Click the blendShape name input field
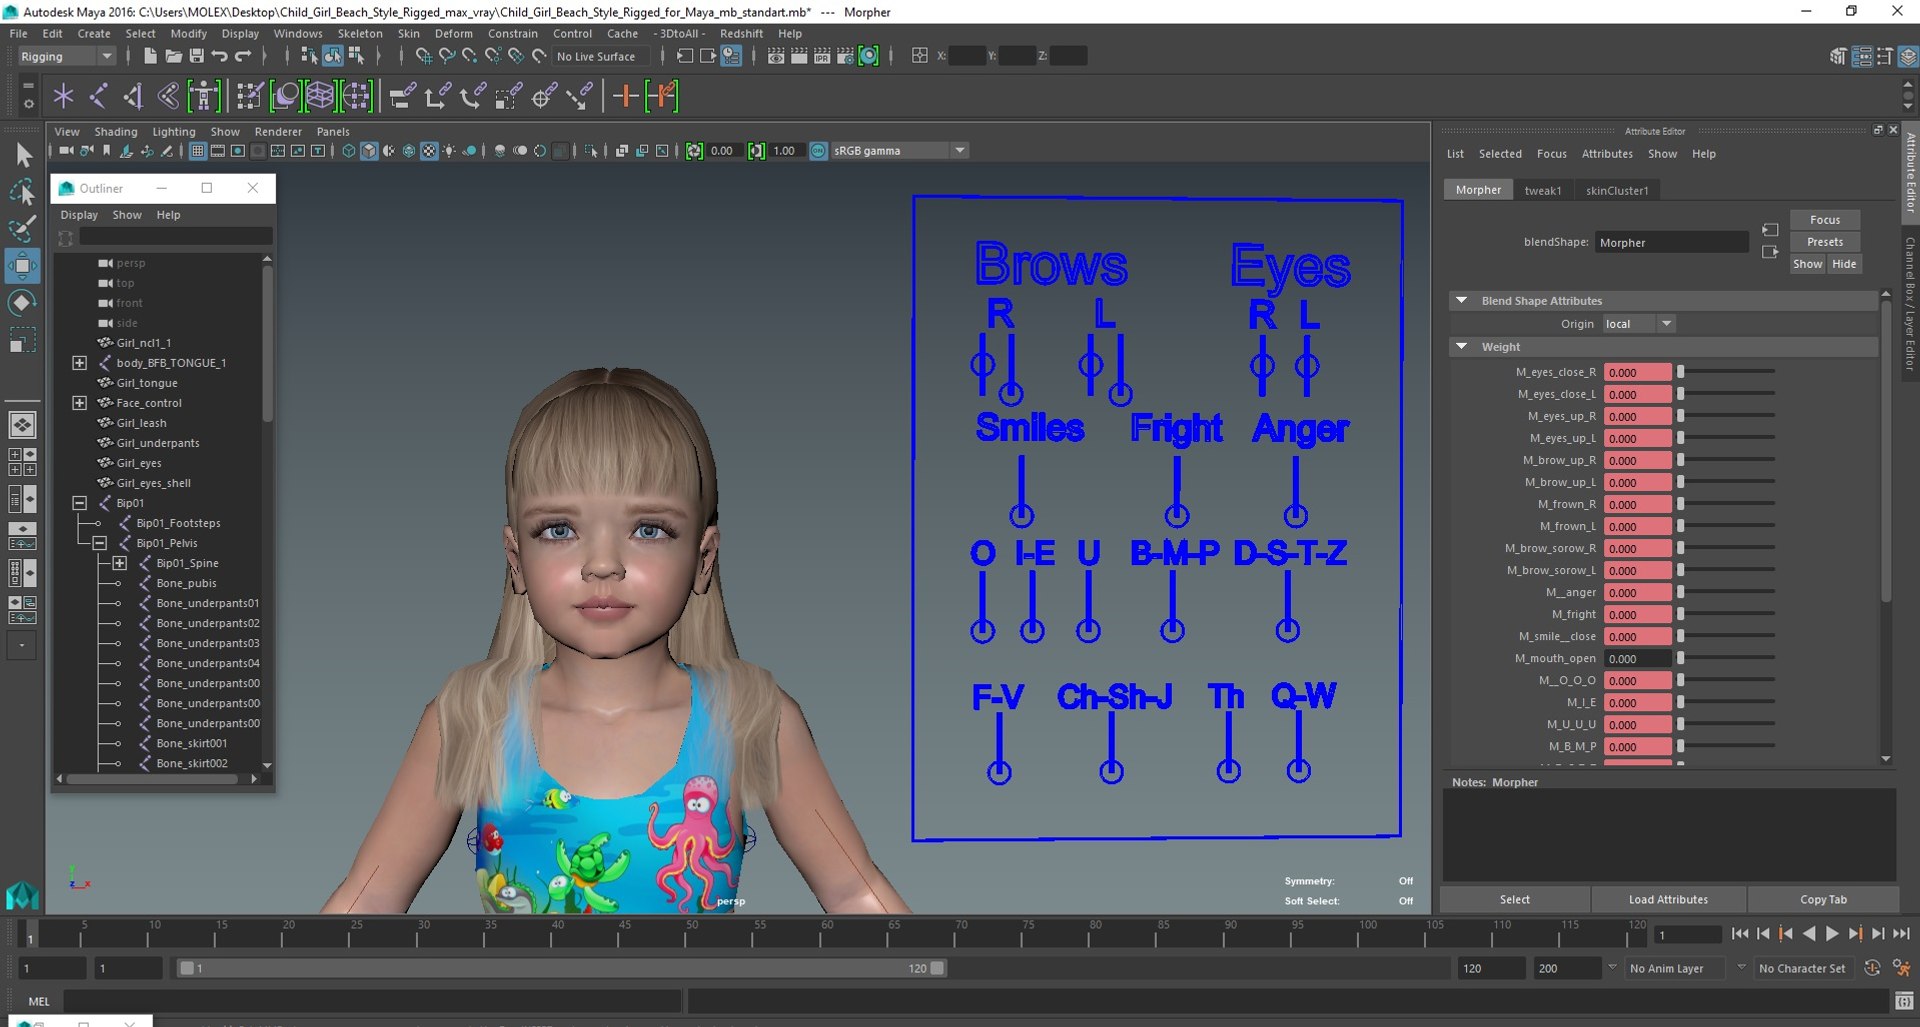 [1671, 242]
